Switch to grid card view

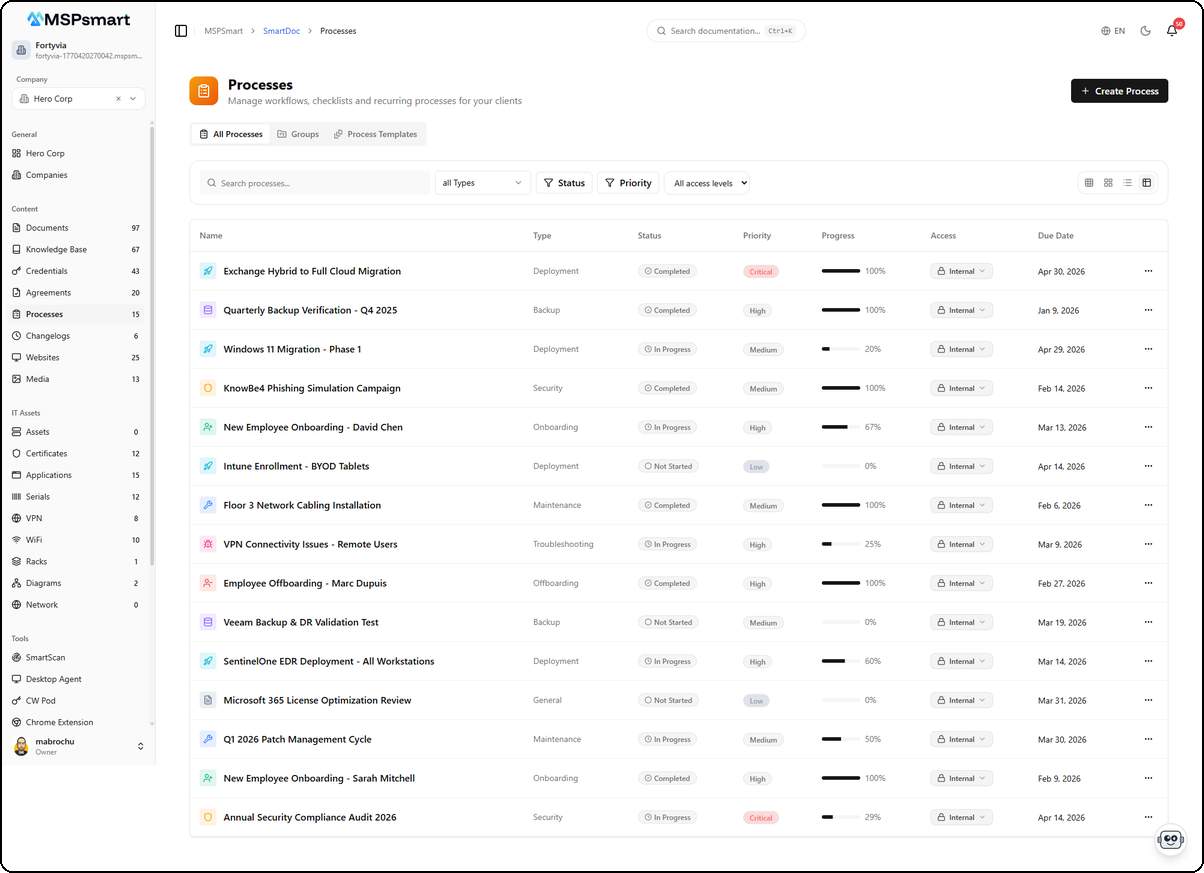(1108, 183)
